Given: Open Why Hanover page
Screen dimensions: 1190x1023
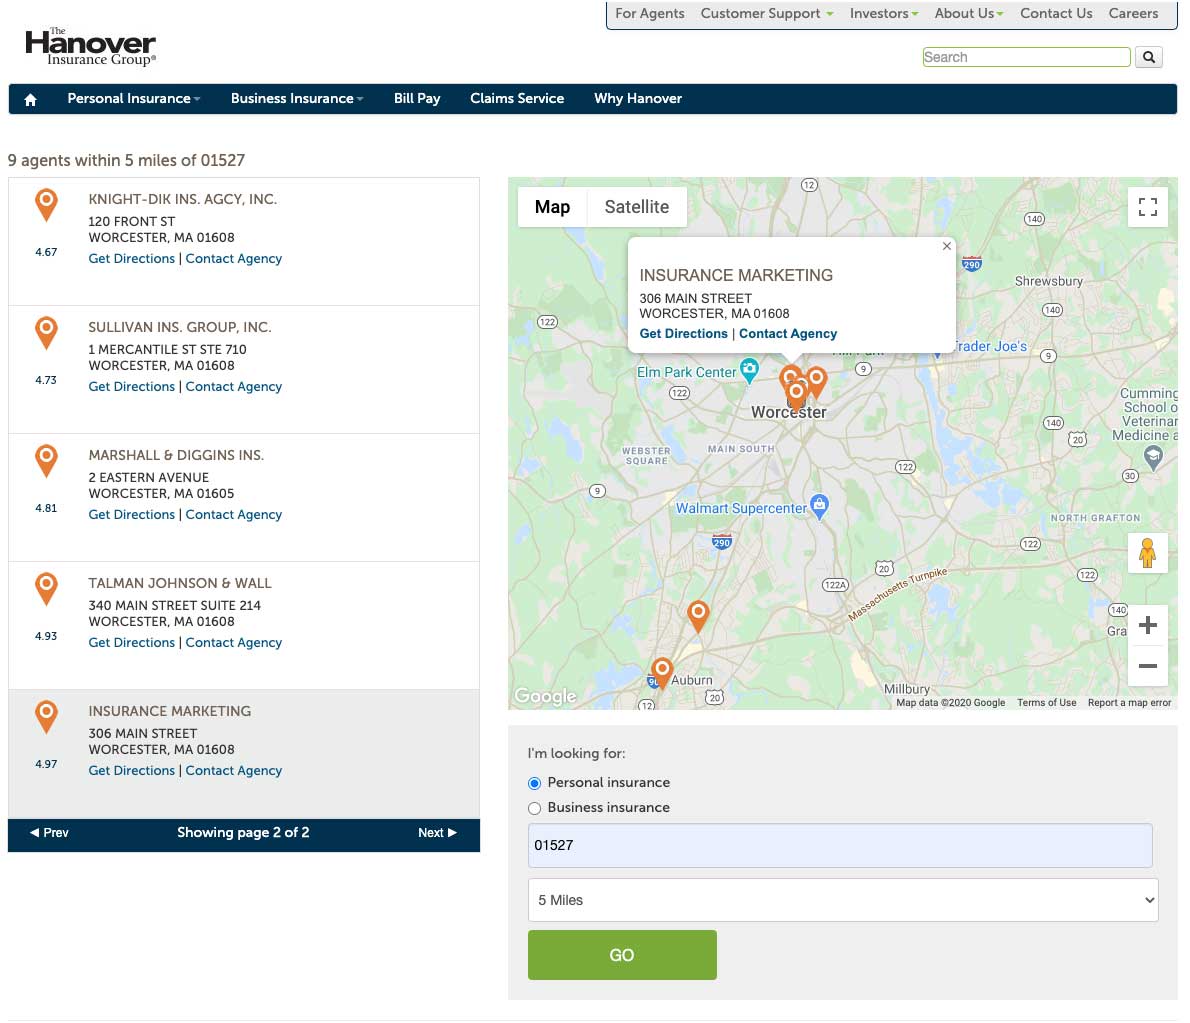Looking at the screenshot, I should click(x=638, y=99).
